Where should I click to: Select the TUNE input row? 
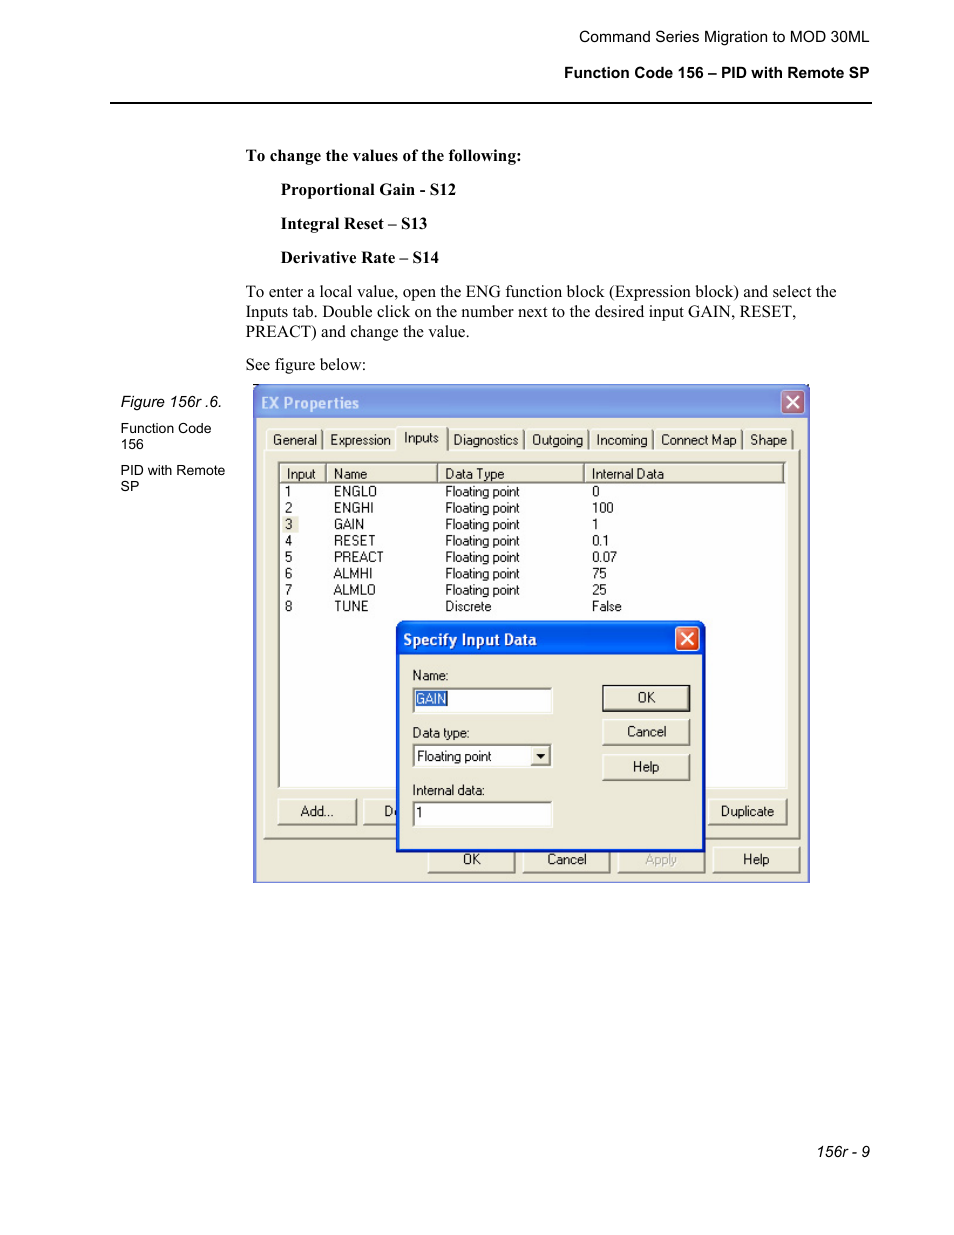[532, 607]
